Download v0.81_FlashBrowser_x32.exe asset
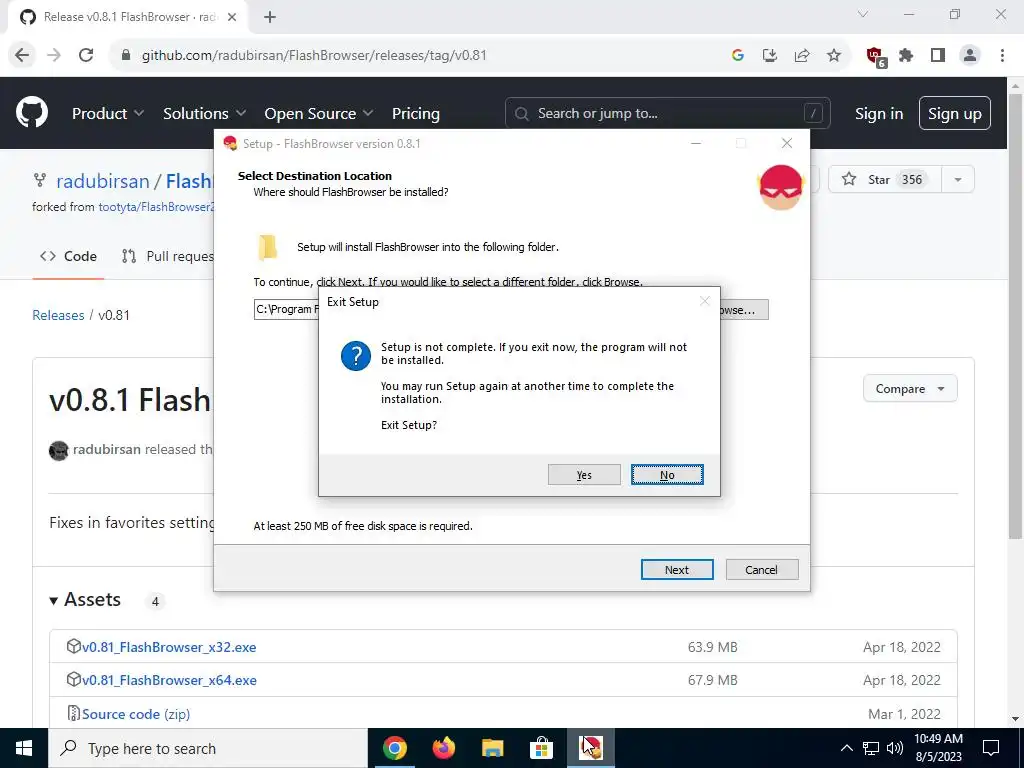Screen dimensions: 1024x768 [168, 647]
